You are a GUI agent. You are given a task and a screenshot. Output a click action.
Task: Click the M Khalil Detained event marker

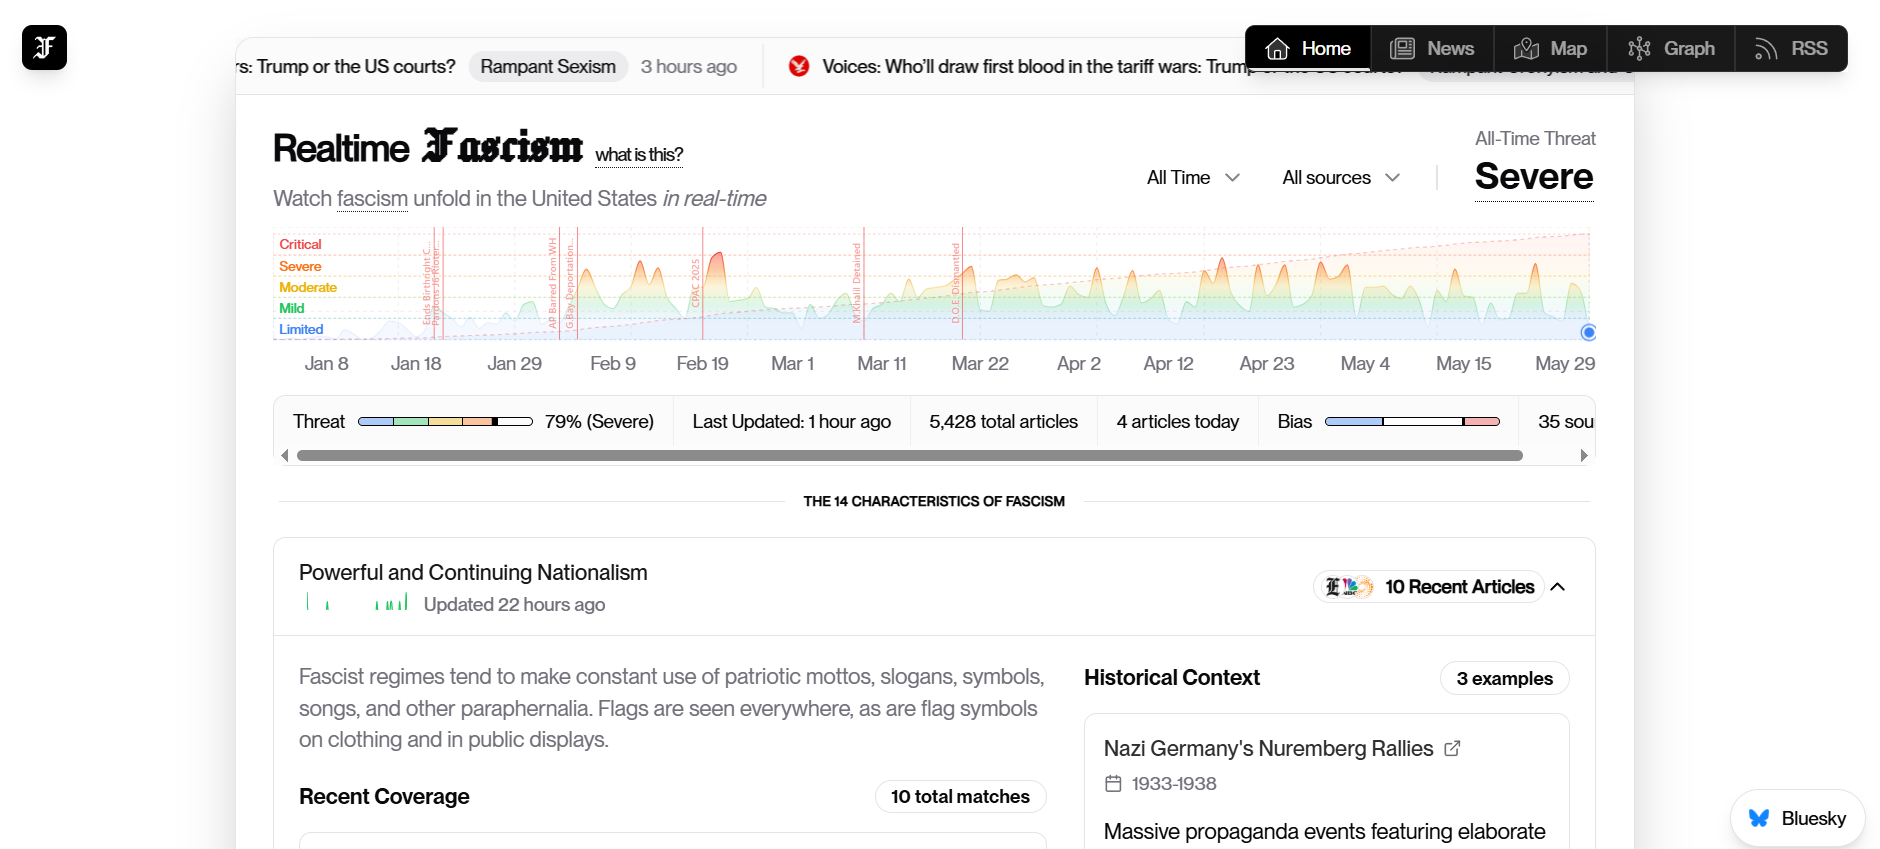click(857, 283)
